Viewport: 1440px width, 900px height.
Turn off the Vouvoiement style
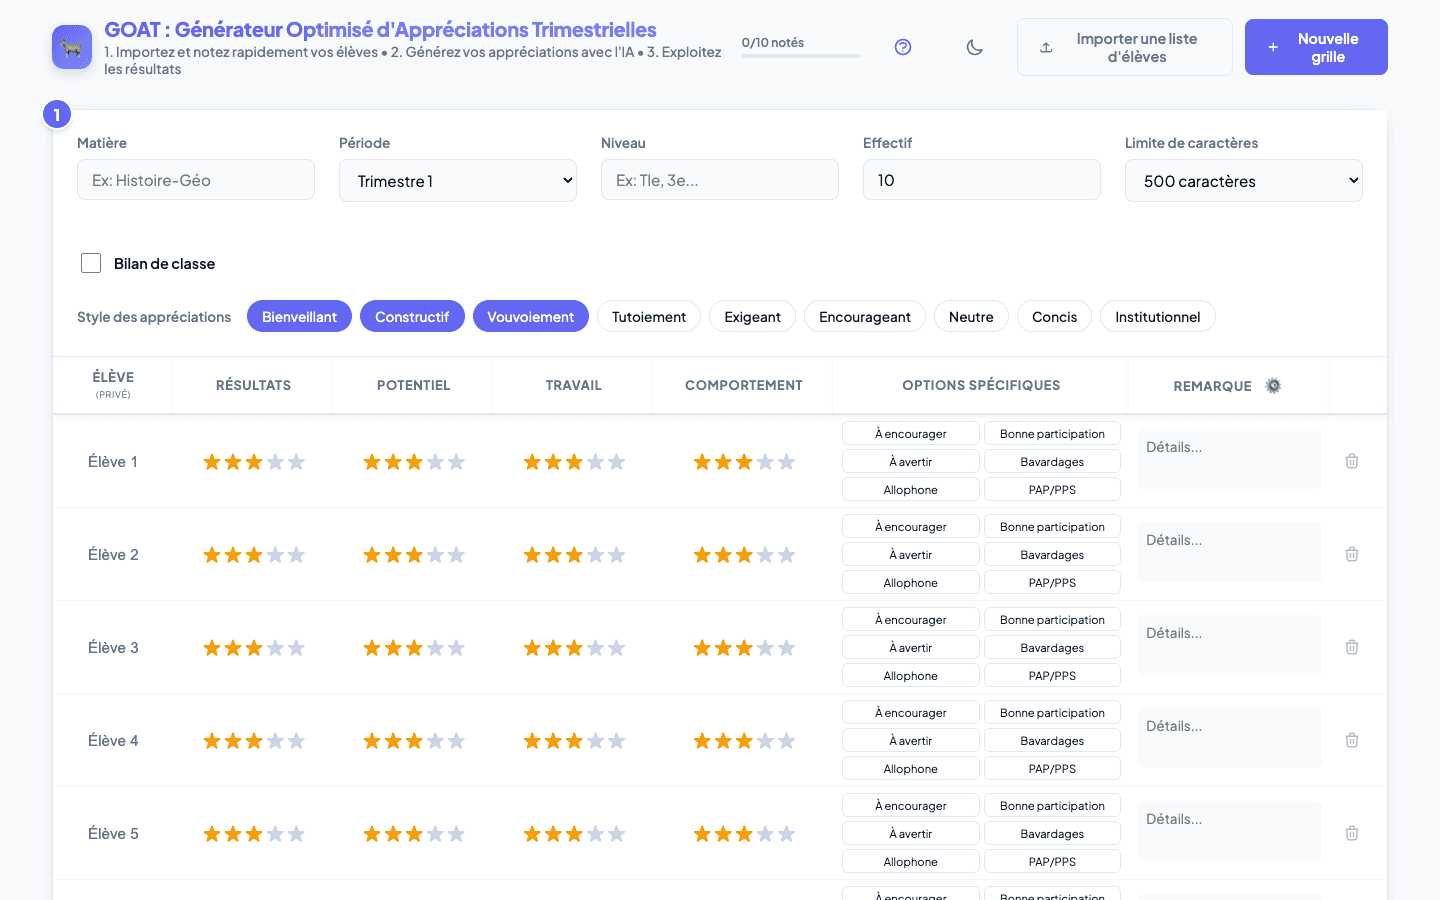click(x=530, y=316)
